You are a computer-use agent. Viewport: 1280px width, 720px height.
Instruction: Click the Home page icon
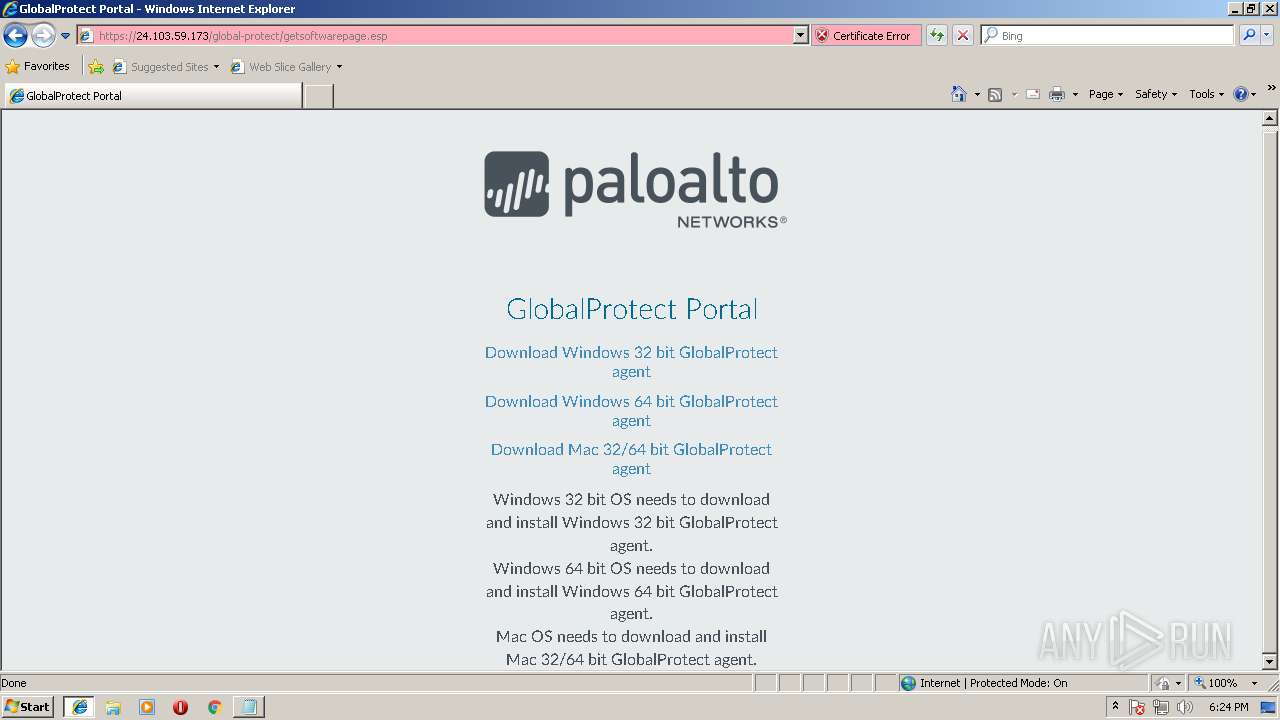[959, 94]
